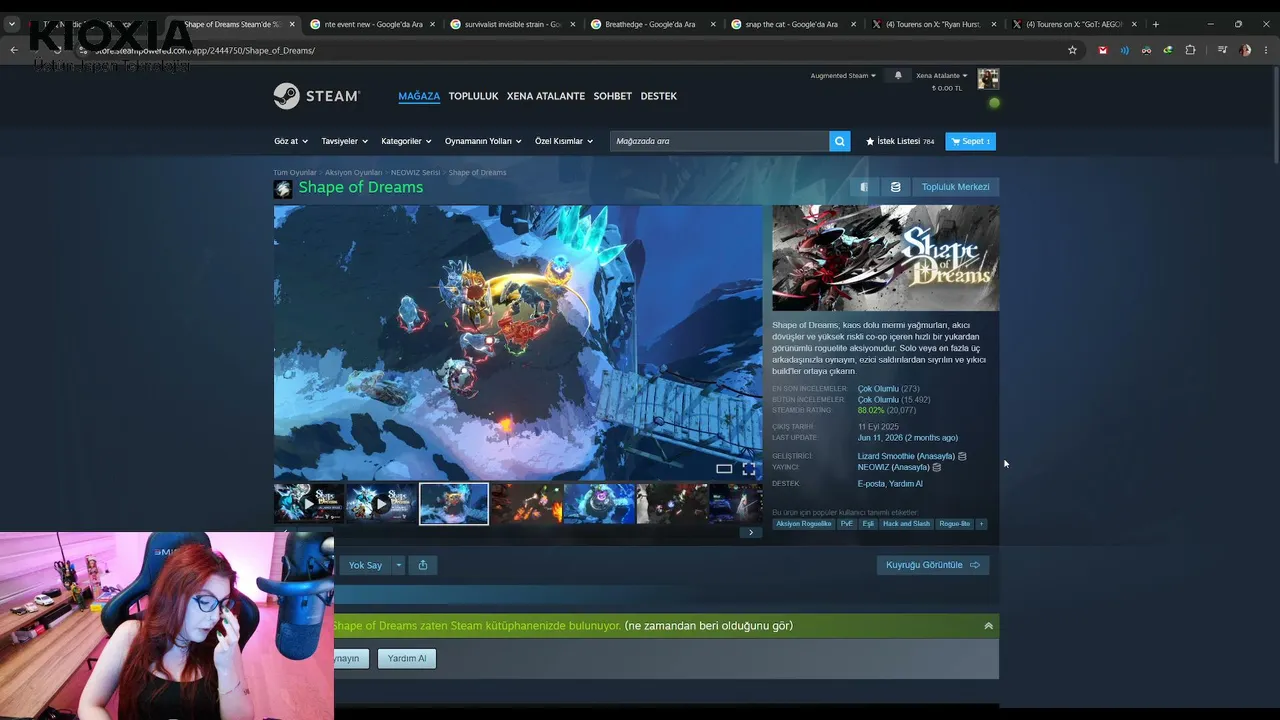Select the second trailer video thumbnail

381,504
